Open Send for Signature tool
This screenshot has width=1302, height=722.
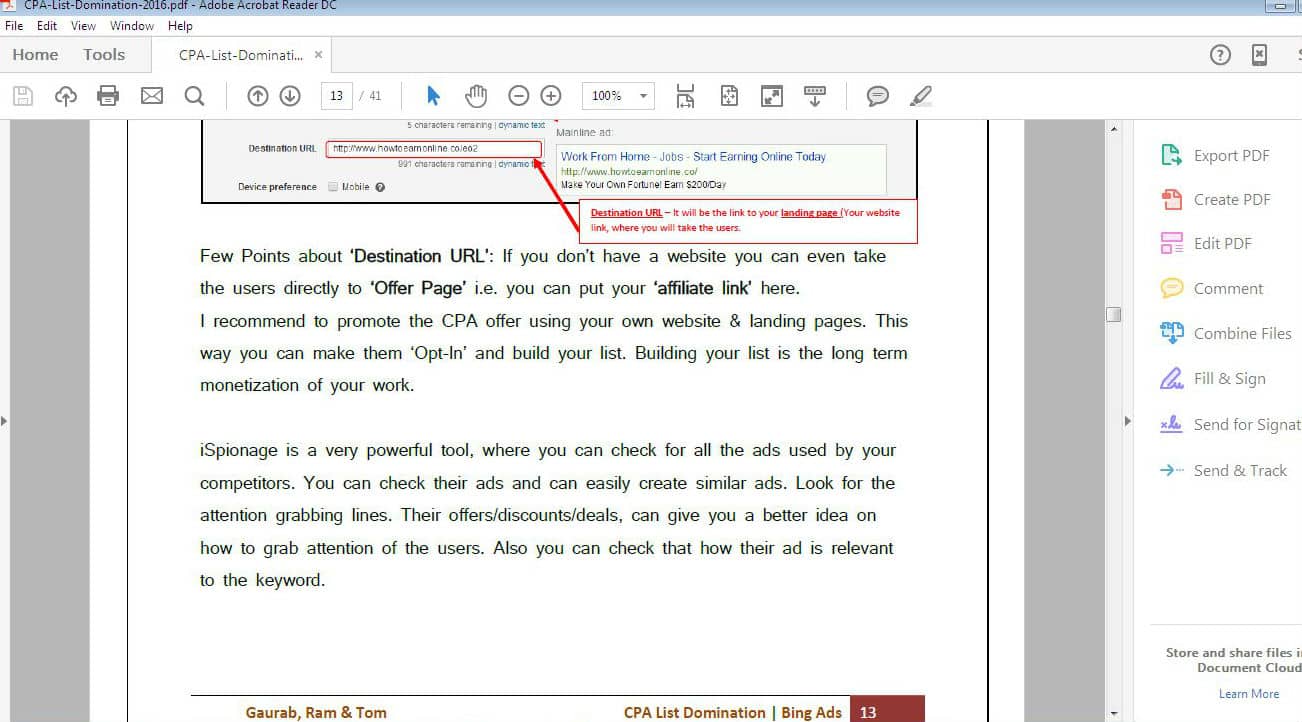pyautogui.click(x=1230, y=425)
